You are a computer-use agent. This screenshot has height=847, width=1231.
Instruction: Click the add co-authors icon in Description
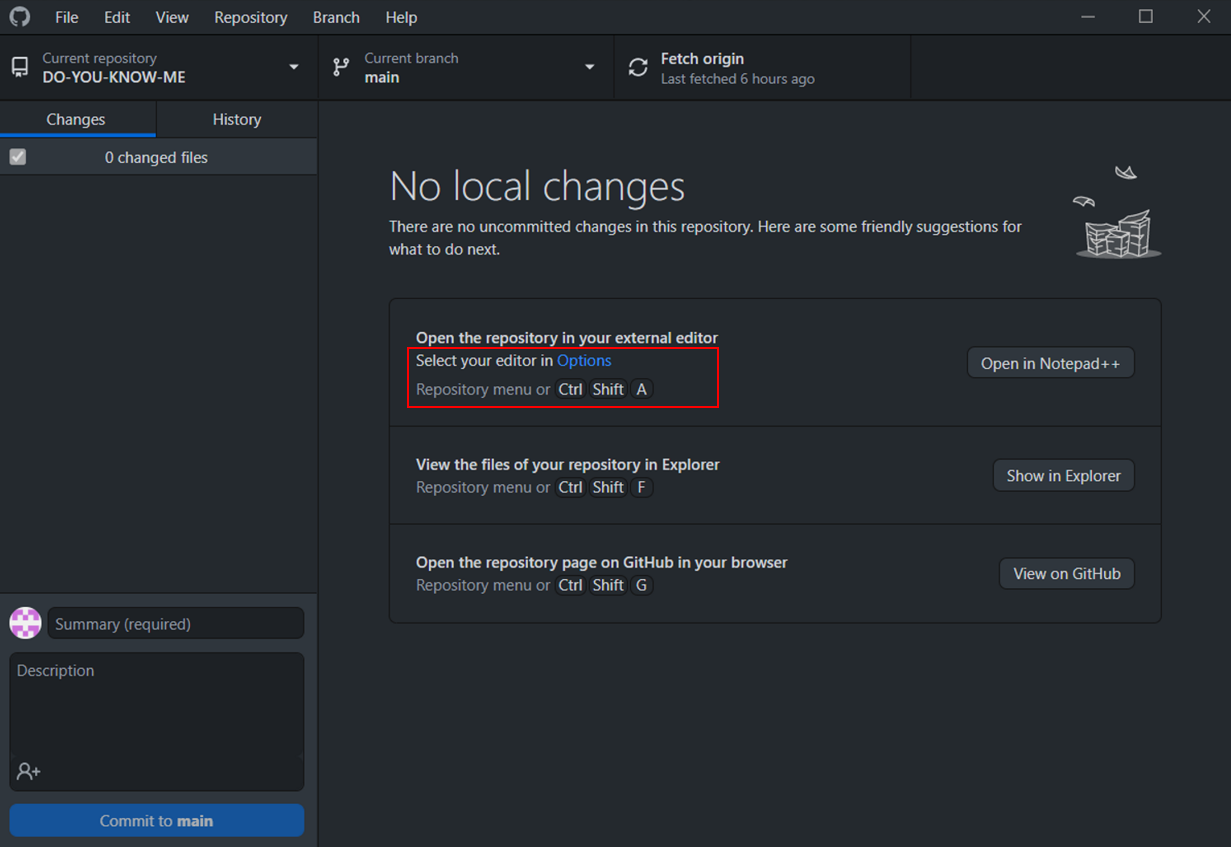28,771
